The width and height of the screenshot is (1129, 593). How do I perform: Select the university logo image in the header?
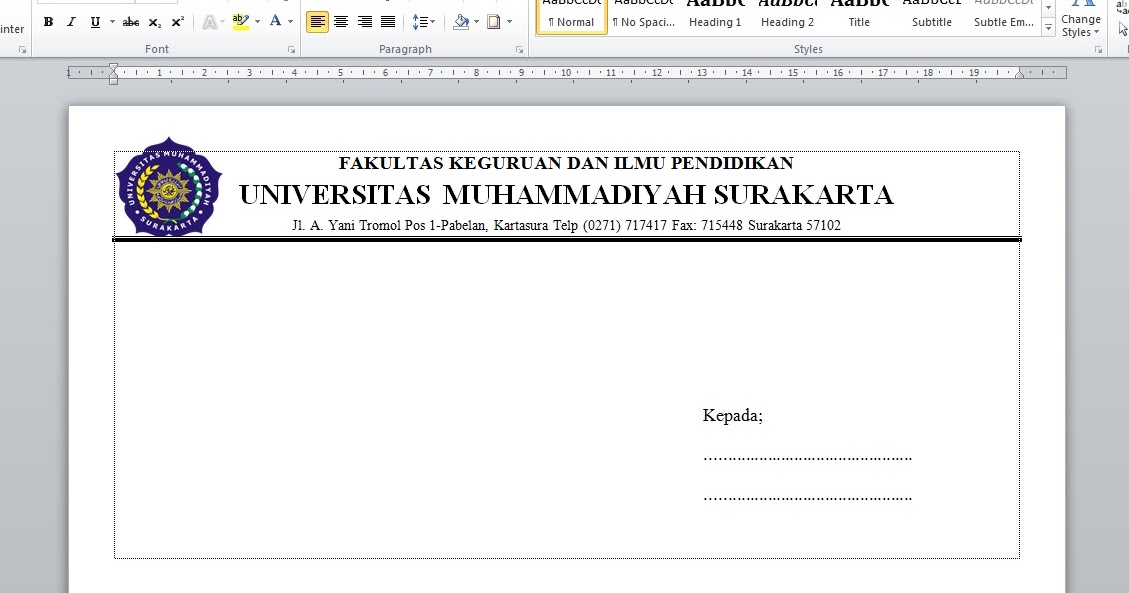pos(169,186)
